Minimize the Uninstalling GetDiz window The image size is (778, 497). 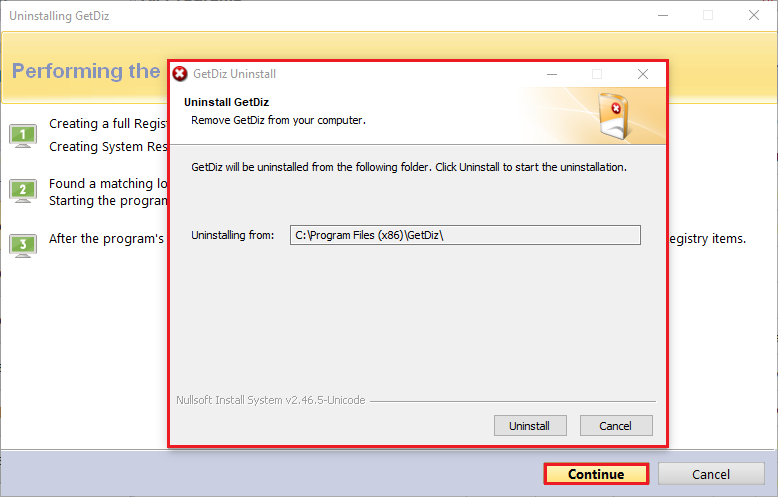[663, 16]
